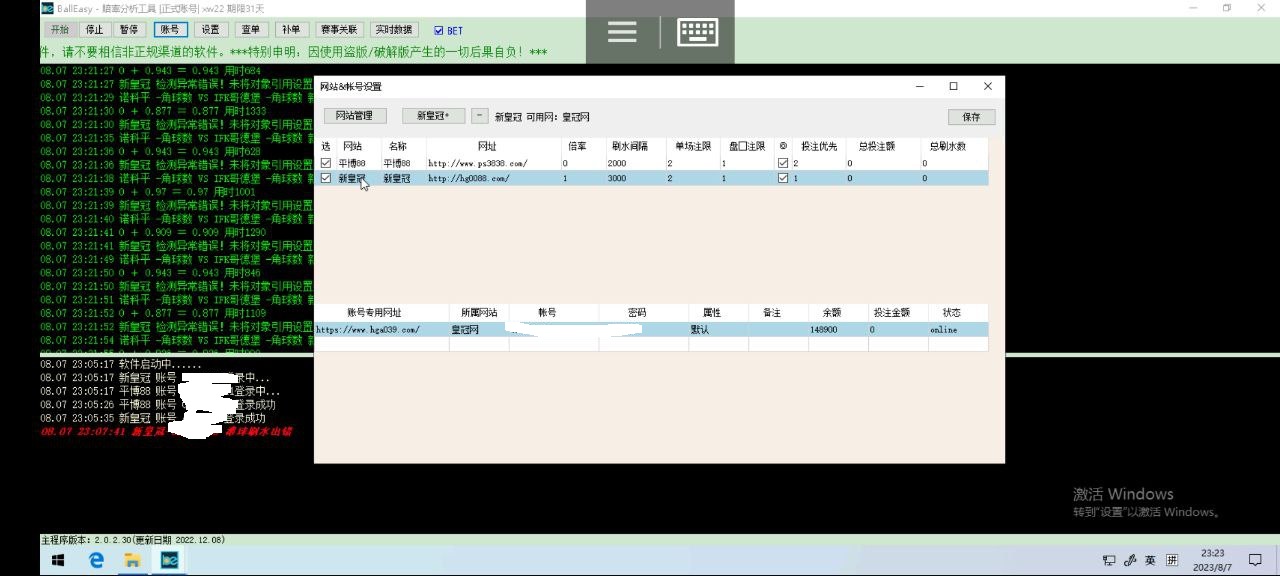Click the 保存 save button
The image size is (1280, 576).
(x=971, y=117)
